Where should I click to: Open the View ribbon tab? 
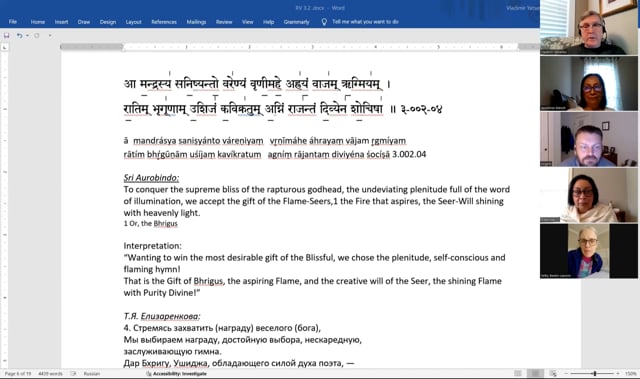point(247,22)
